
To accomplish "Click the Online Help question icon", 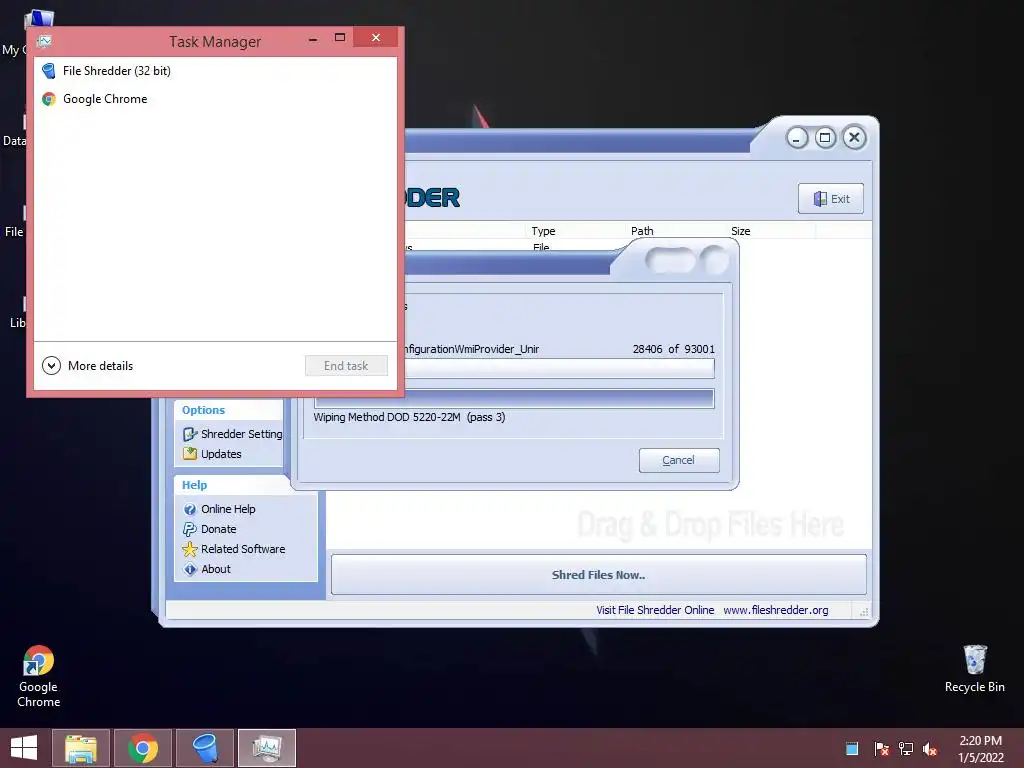I will point(190,509).
